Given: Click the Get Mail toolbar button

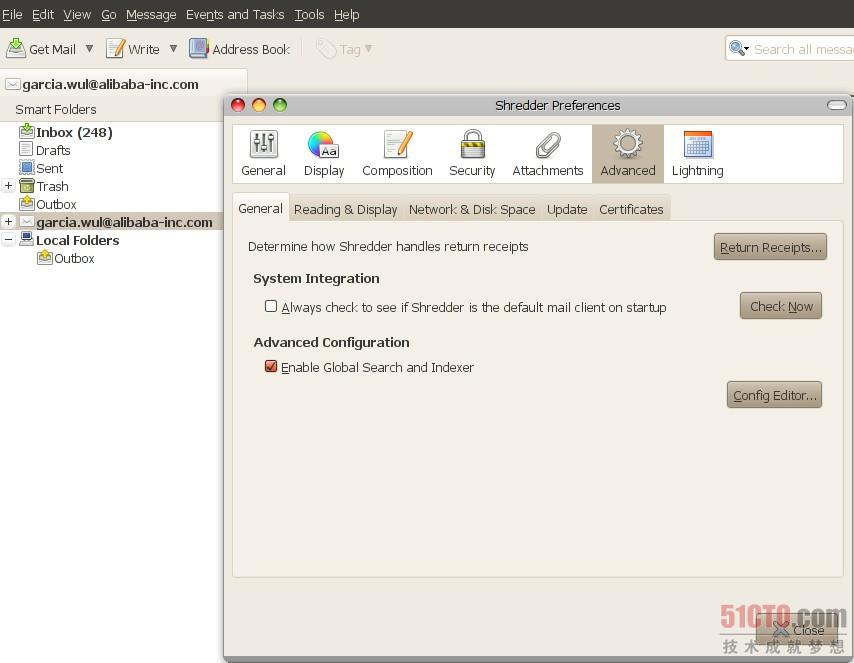Looking at the screenshot, I should (41, 49).
